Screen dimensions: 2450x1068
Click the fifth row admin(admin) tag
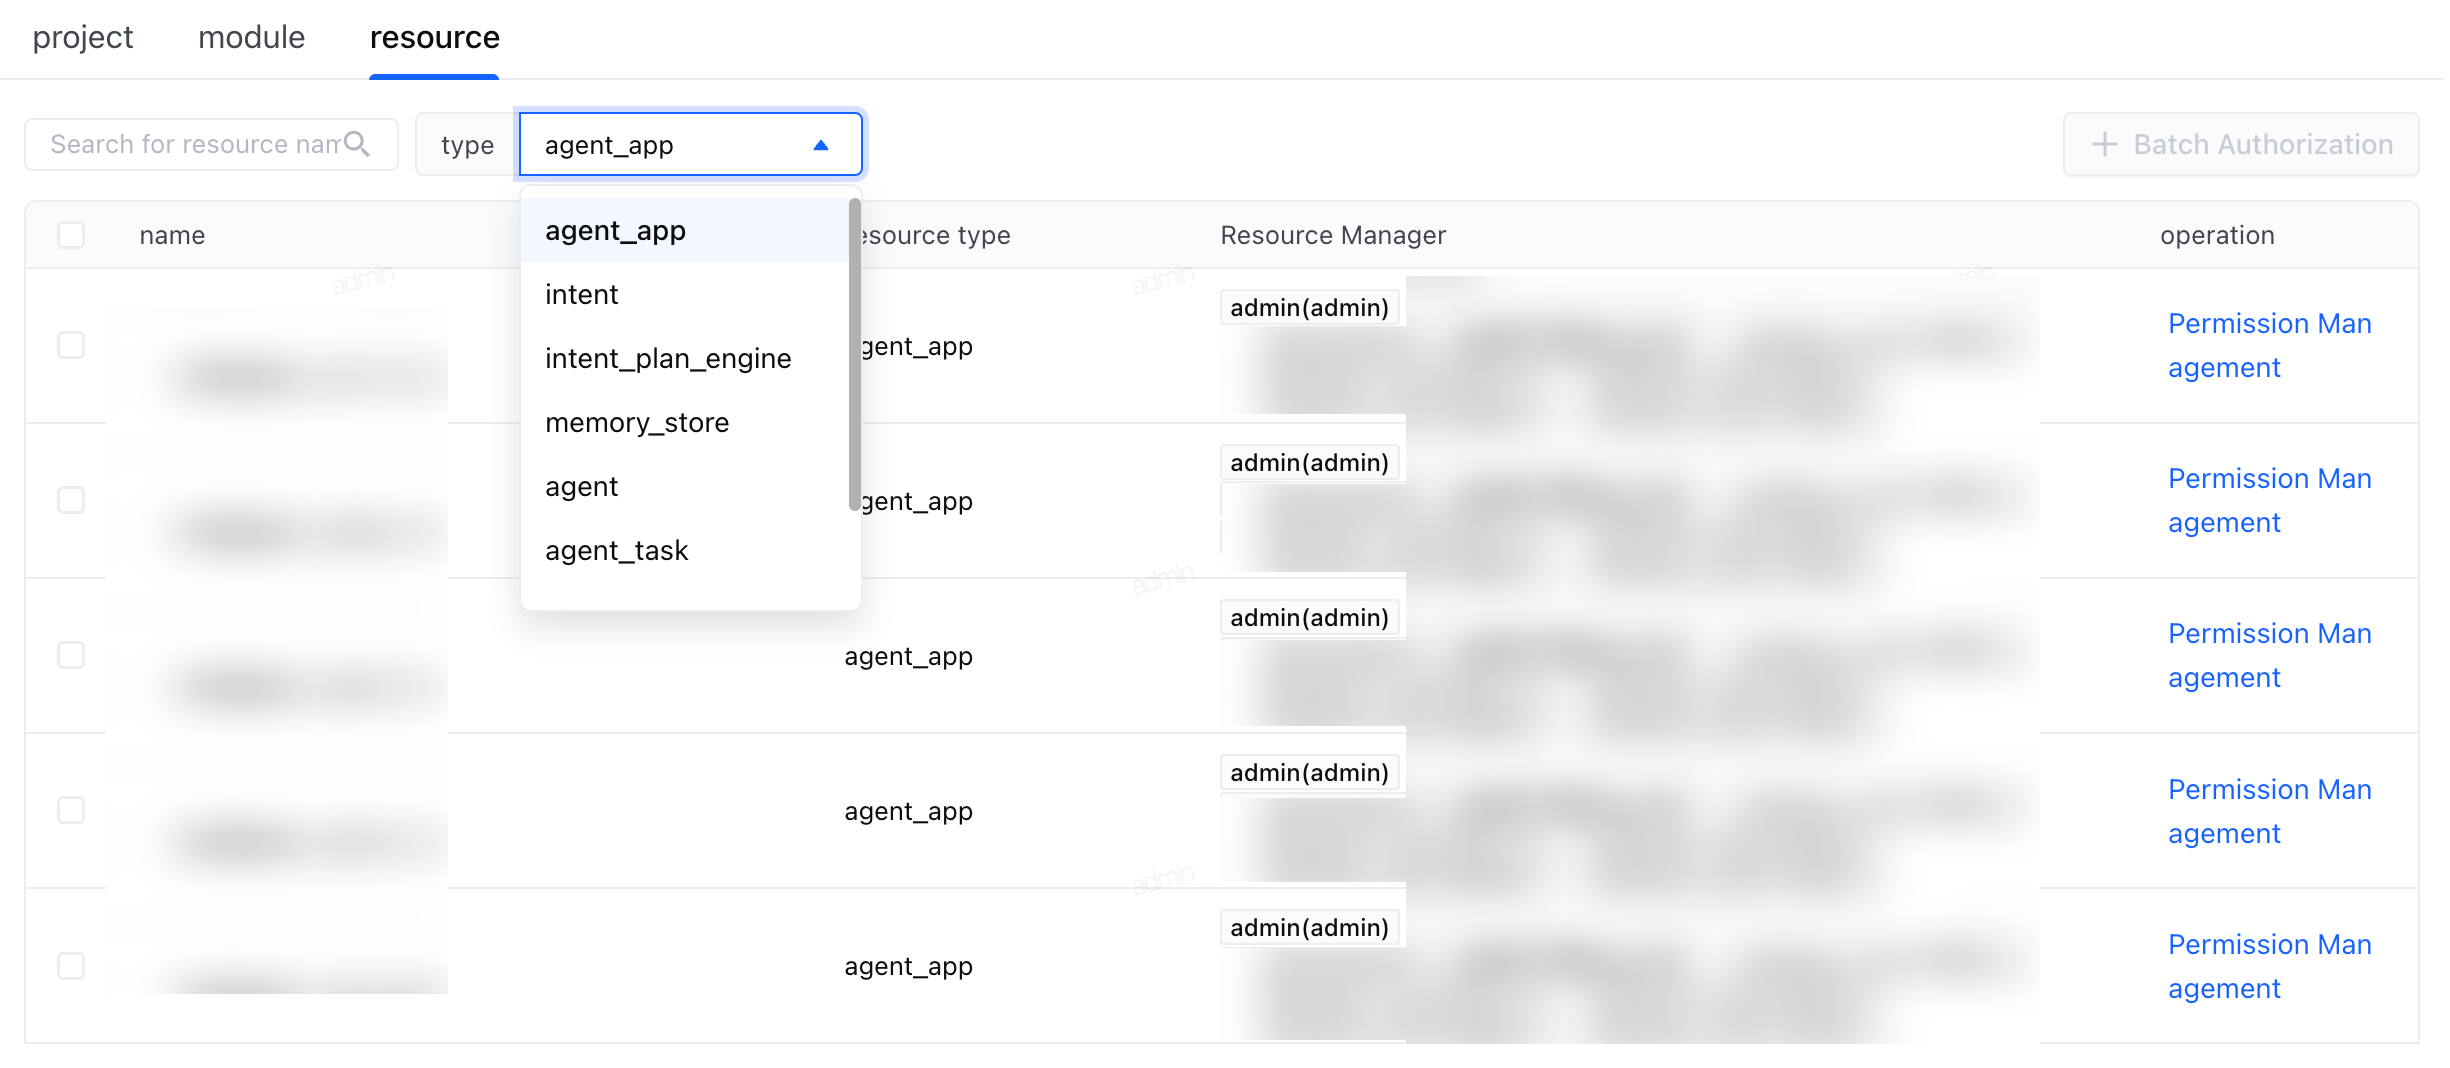point(1309,928)
